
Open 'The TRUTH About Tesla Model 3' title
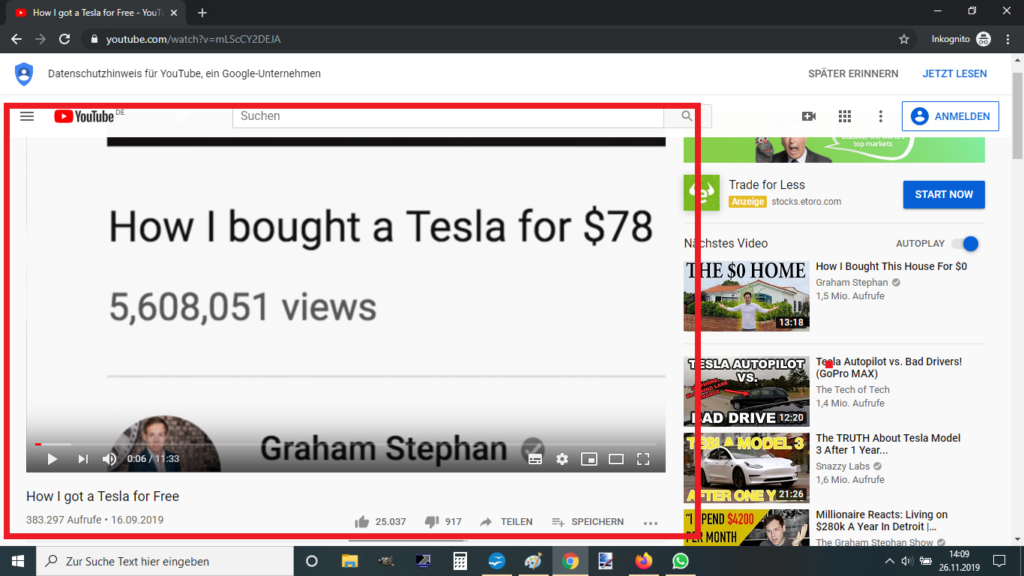888,444
